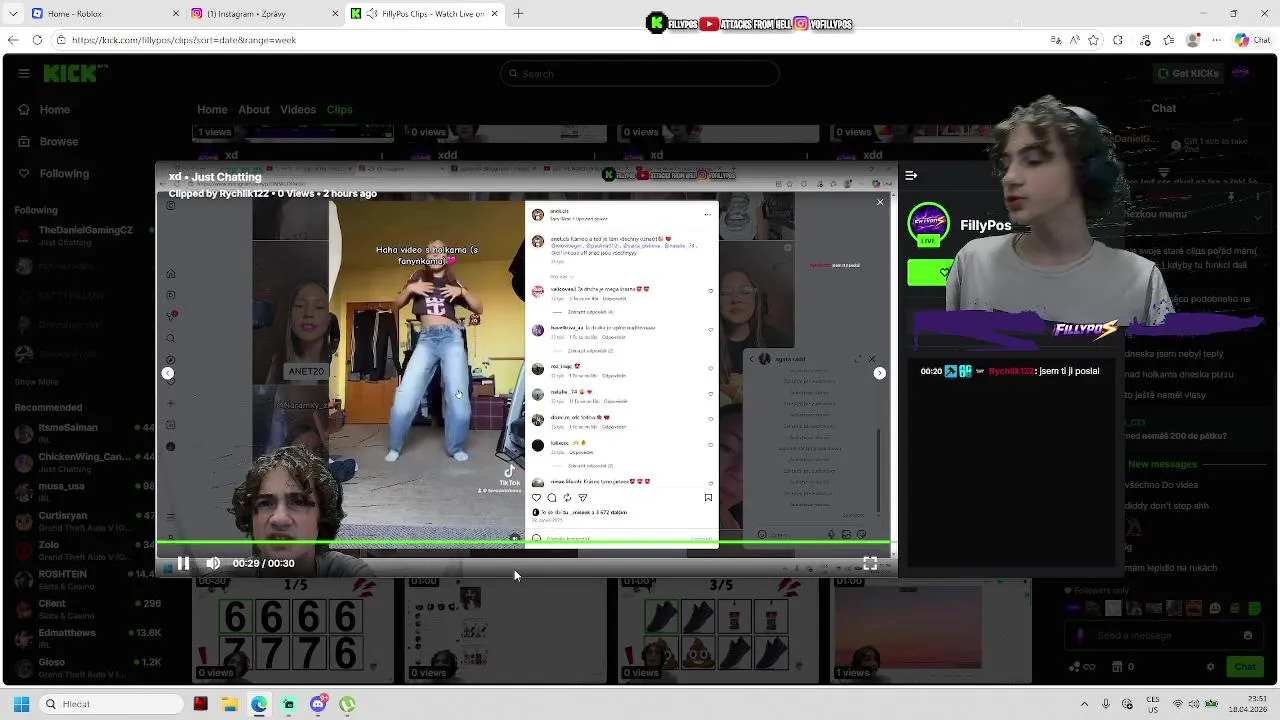Open musa_usa recommended channel
Image resolution: width=1280 pixels, height=720 pixels.
point(85,492)
